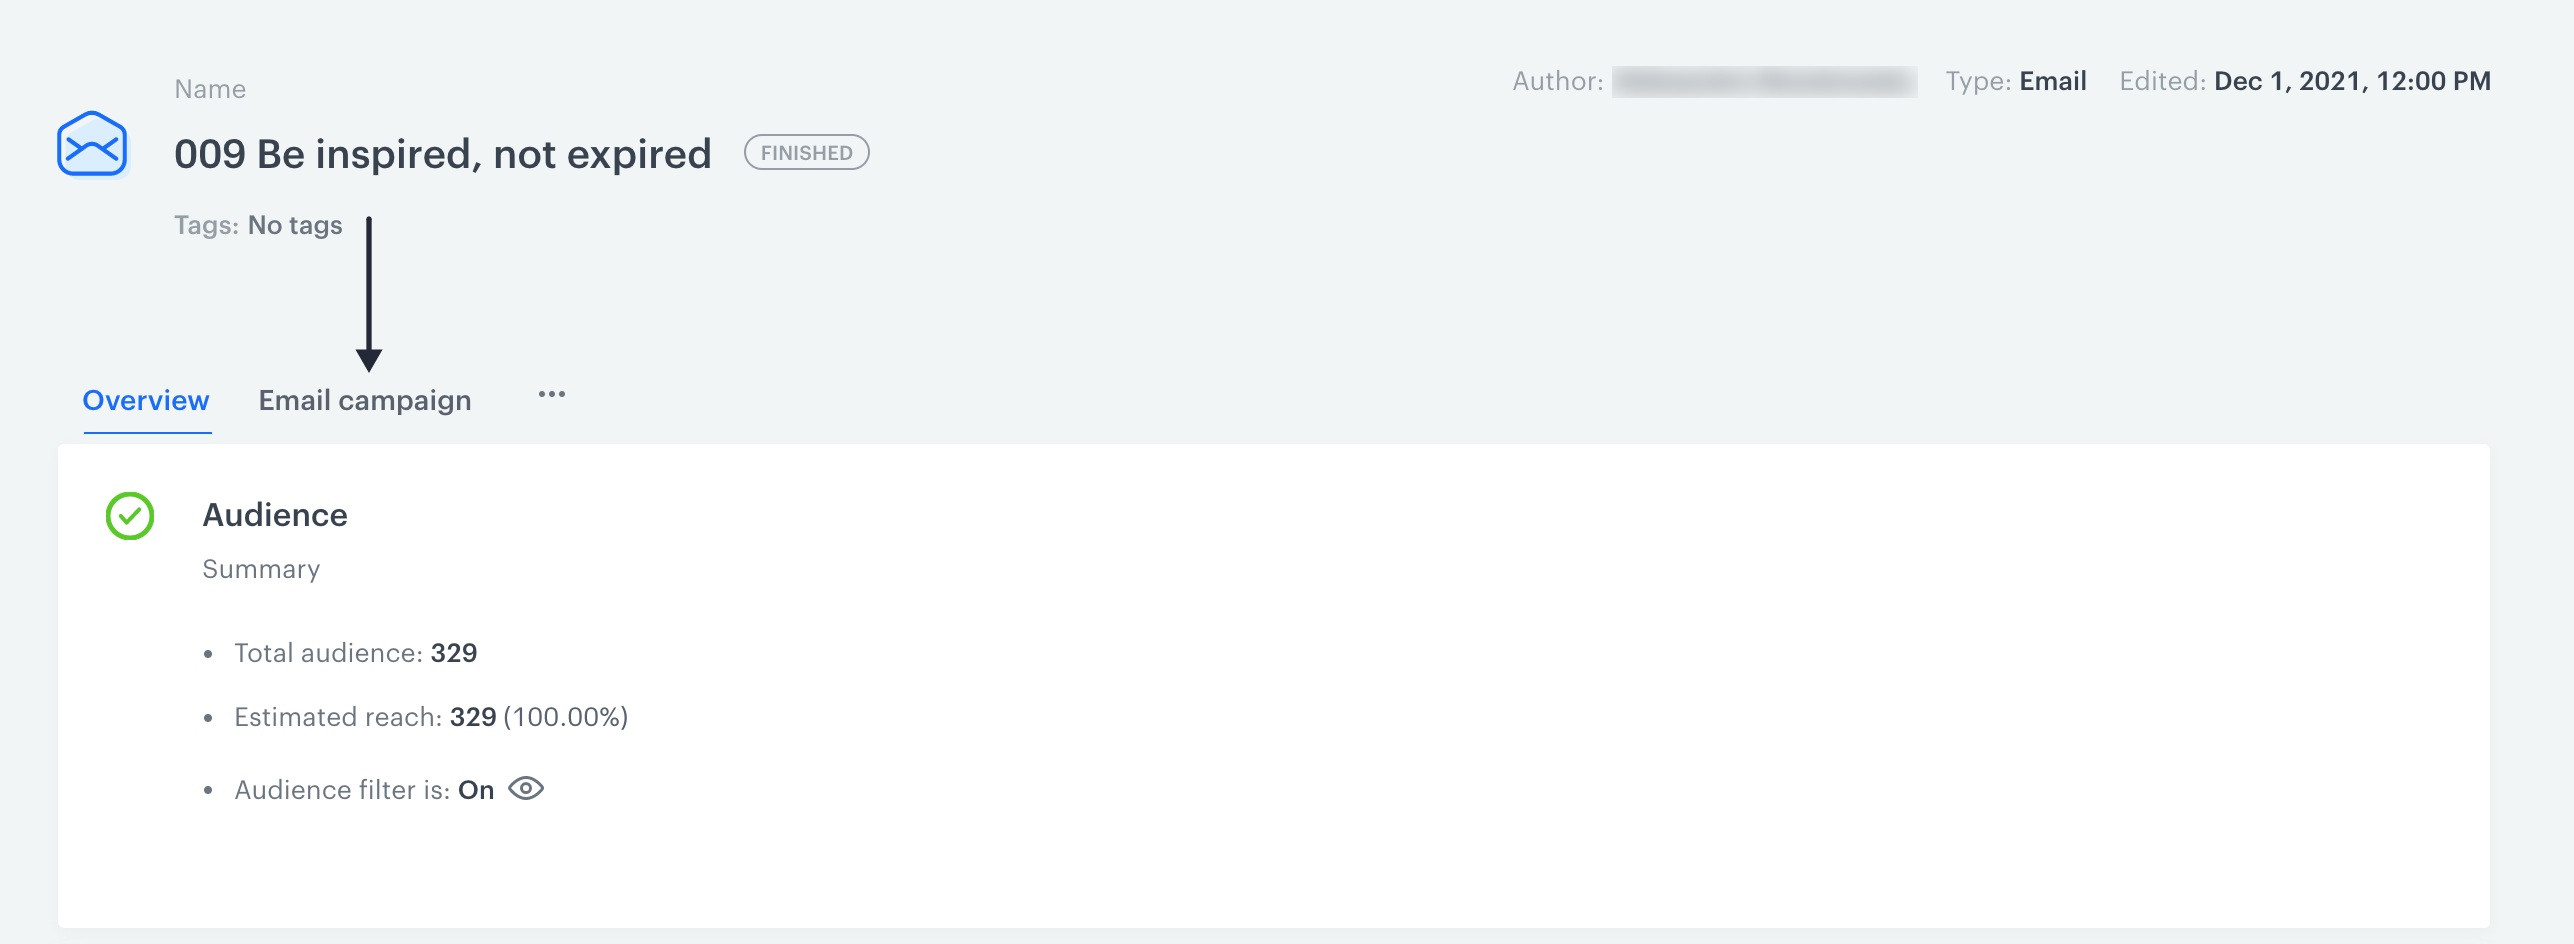
Task: Click the email campaign envelope icon
Action: click(x=92, y=145)
